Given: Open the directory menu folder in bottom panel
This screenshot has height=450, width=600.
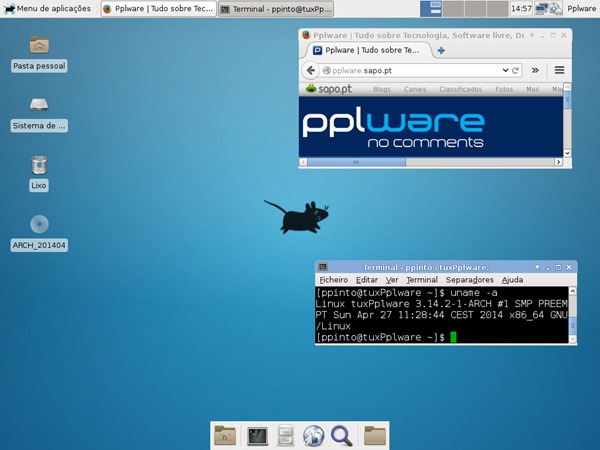Looking at the screenshot, I should point(375,436).
